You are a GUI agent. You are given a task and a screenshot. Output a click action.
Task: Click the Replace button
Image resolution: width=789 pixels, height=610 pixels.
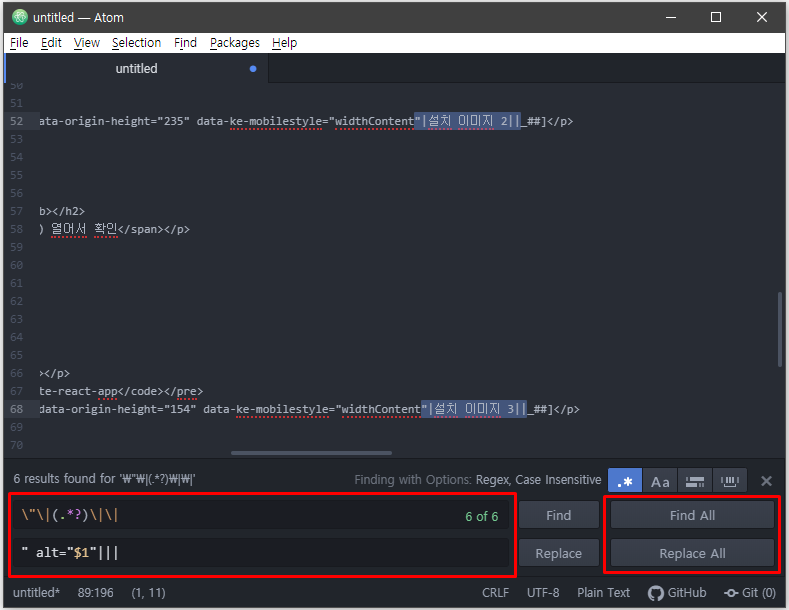559,554
